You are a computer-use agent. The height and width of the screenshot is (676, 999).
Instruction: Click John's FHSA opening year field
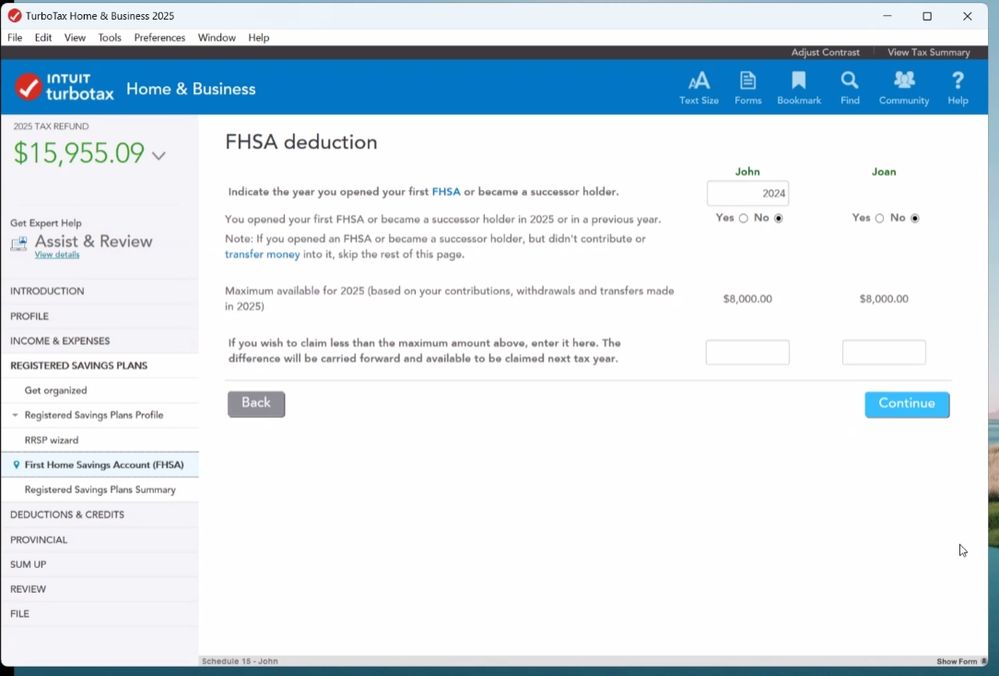coord(747,194)
